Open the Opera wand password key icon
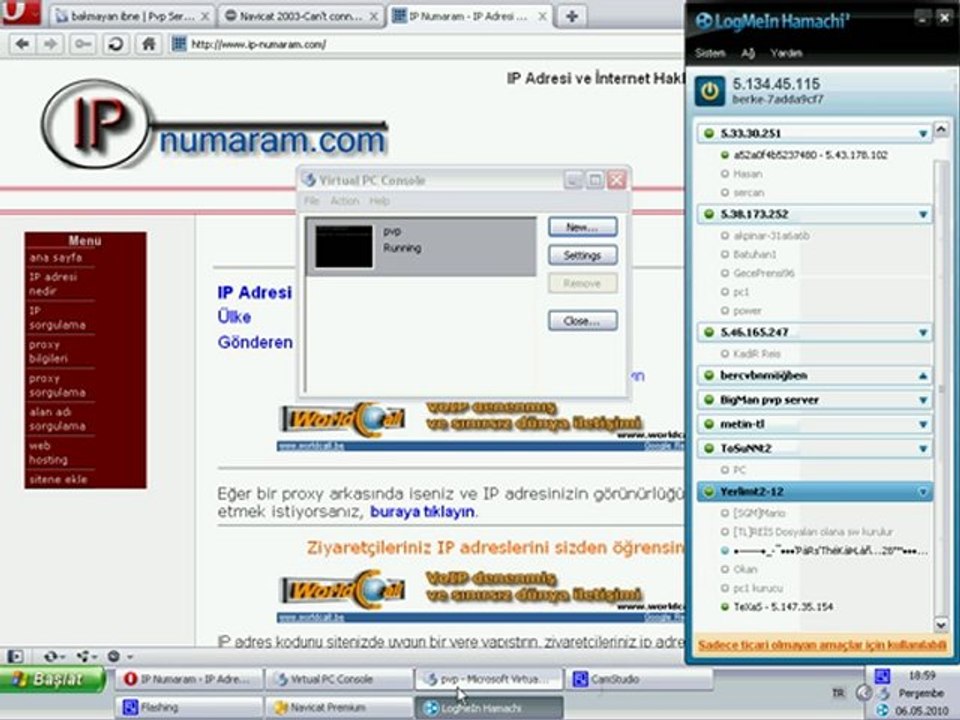Viewport: 960px width, 720px height. point(83,44)
